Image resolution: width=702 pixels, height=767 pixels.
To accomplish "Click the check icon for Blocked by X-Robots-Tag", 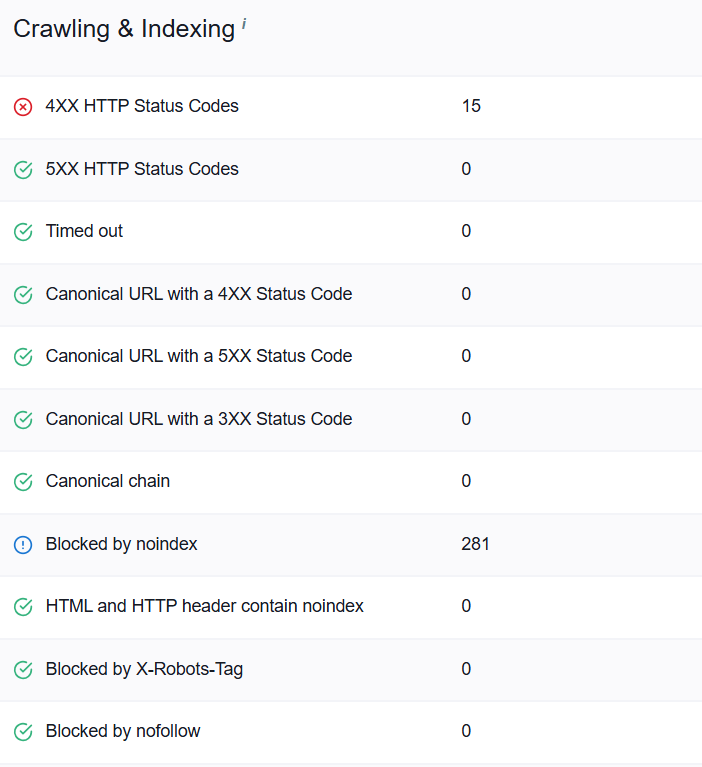I will (23, 669).
